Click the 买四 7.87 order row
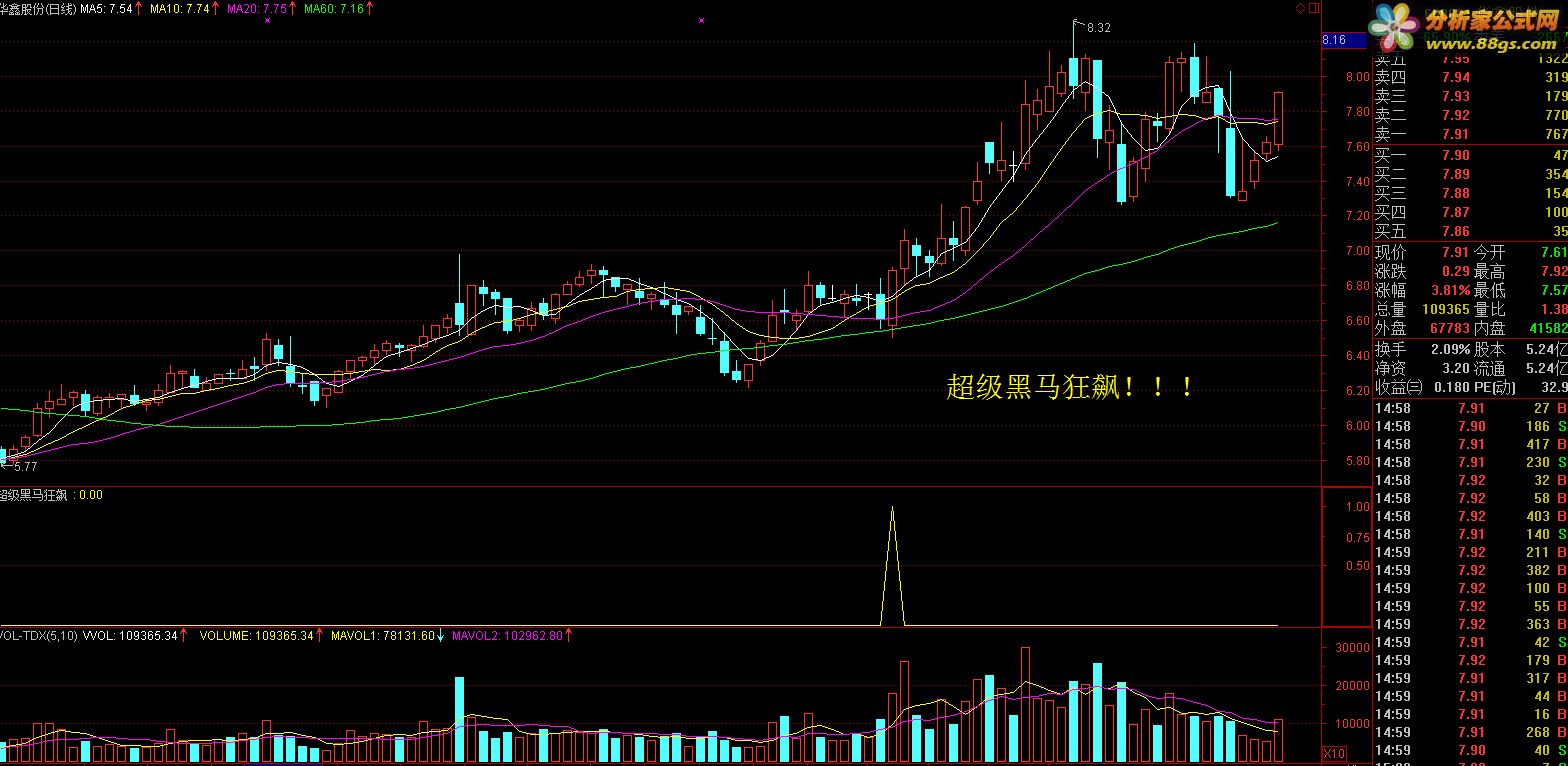1568x766 pixels. click(x=1470, y=212)
